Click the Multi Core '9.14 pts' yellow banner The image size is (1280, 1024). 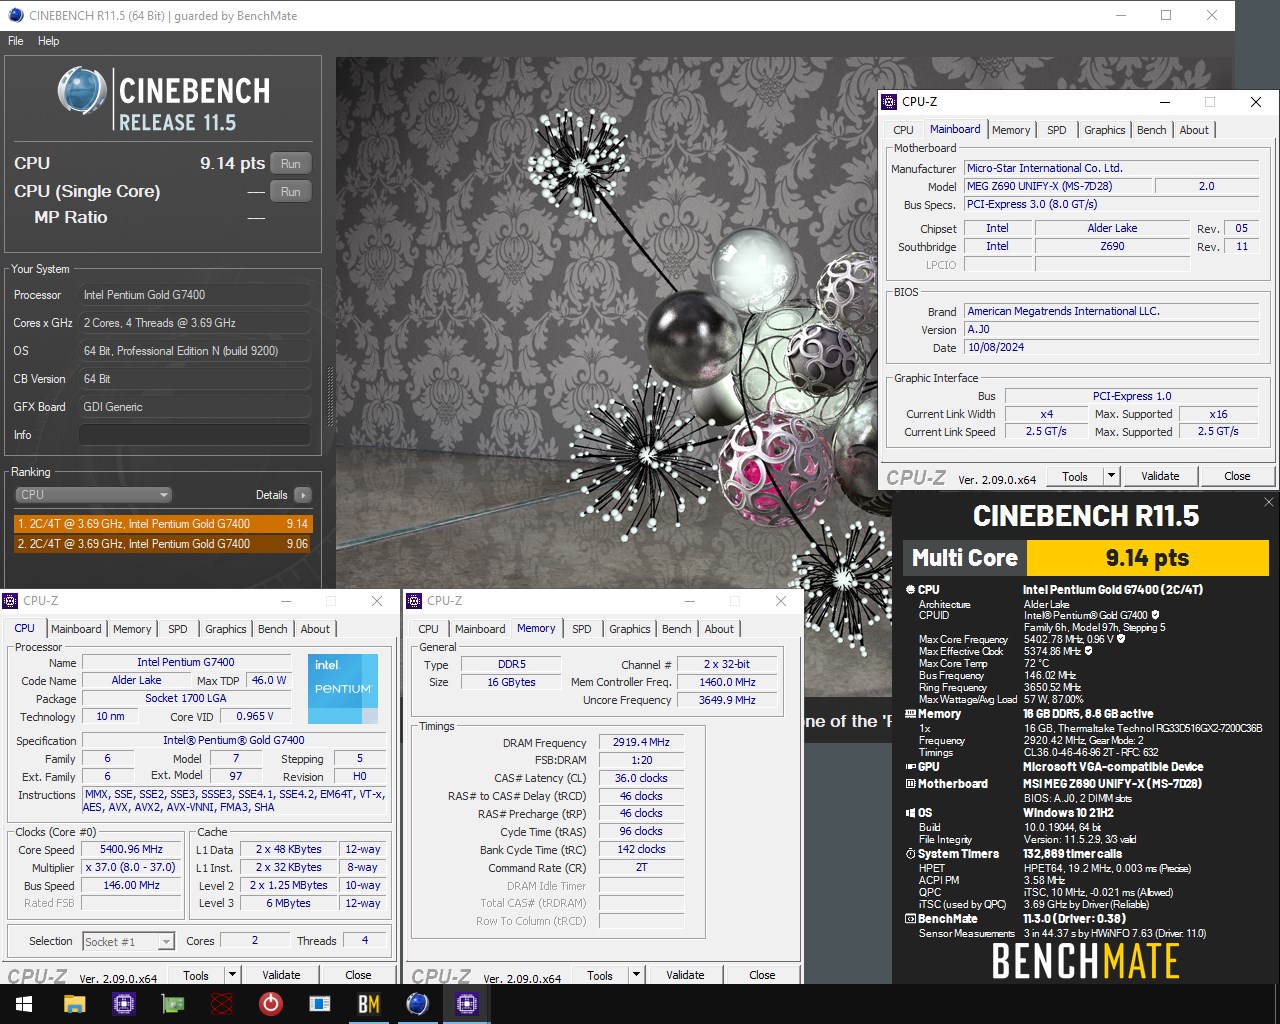1147,558
